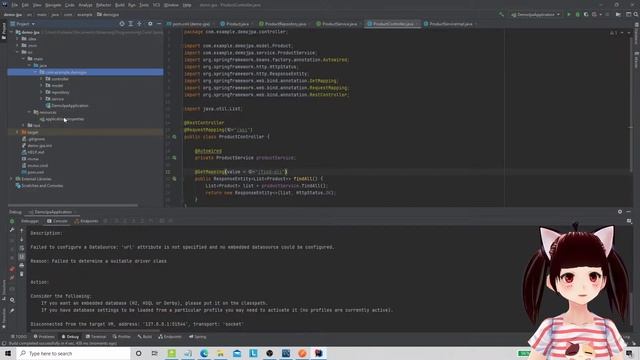Click the Spring bean gutter icon beside class ProductController

click(x=174, y=137)
